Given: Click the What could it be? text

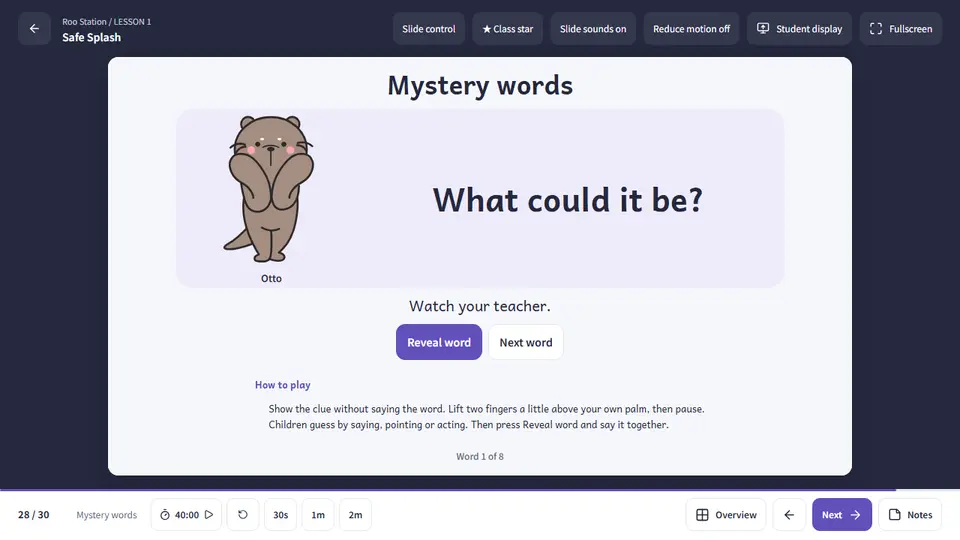Looking at the screenshot, I should tap(568, 200).
